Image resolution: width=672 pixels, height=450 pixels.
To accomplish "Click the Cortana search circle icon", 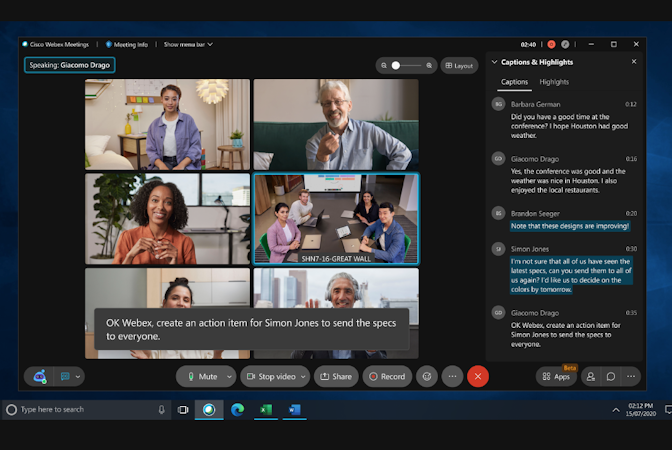I will point(12,410).
